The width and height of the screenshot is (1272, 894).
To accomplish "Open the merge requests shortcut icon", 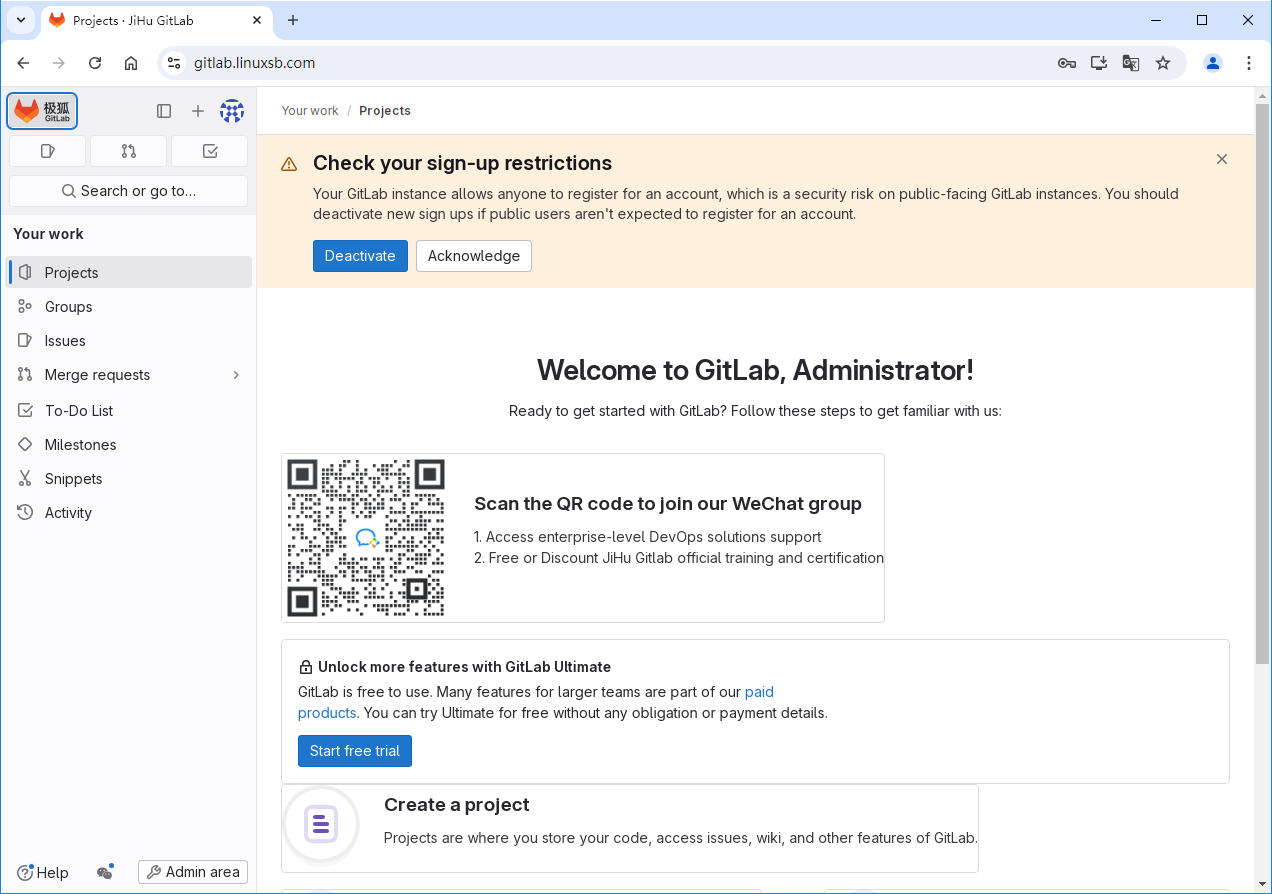I will pyautogui.click(x=128, y=151).
